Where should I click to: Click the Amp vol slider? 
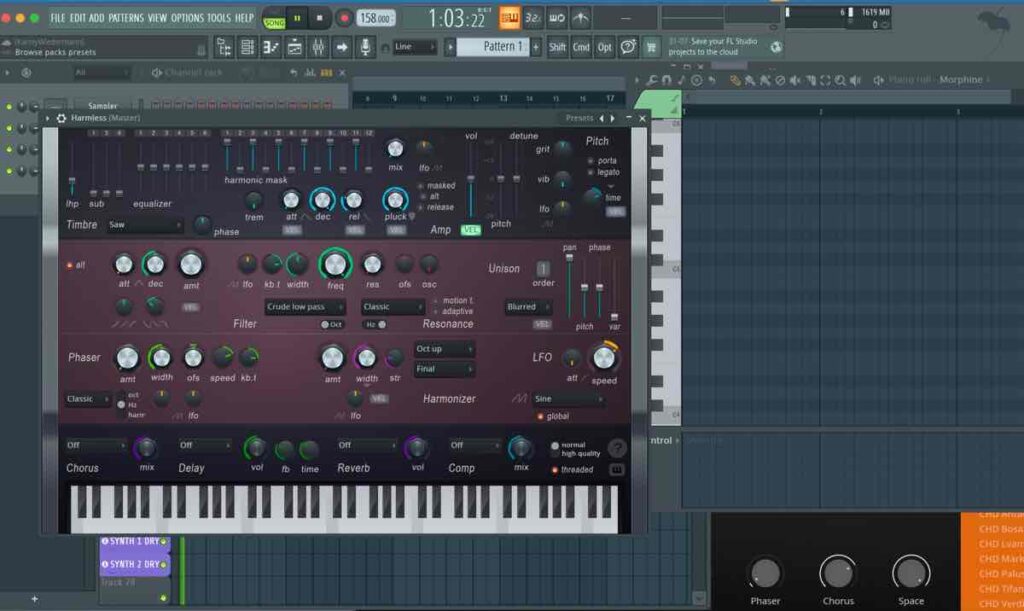tap(470, 178)
